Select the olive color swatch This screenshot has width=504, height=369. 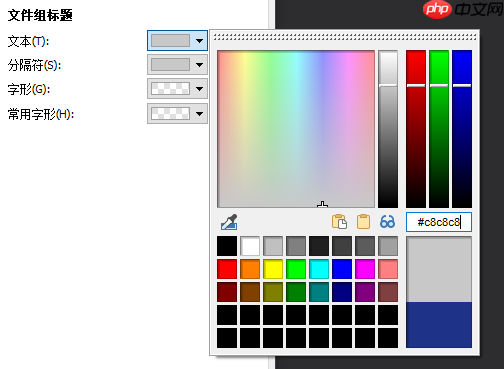(x=273, y=292)
